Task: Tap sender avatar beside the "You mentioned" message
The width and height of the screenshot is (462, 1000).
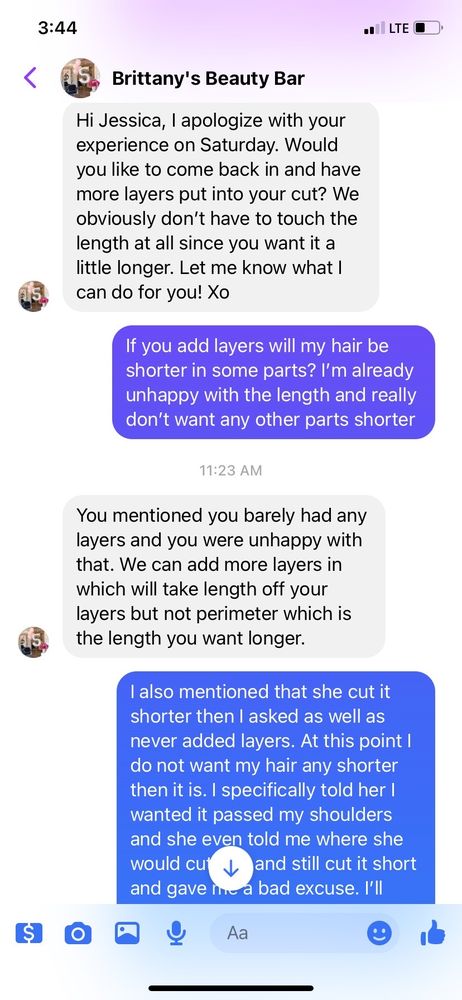Action: tap(33, 642)
